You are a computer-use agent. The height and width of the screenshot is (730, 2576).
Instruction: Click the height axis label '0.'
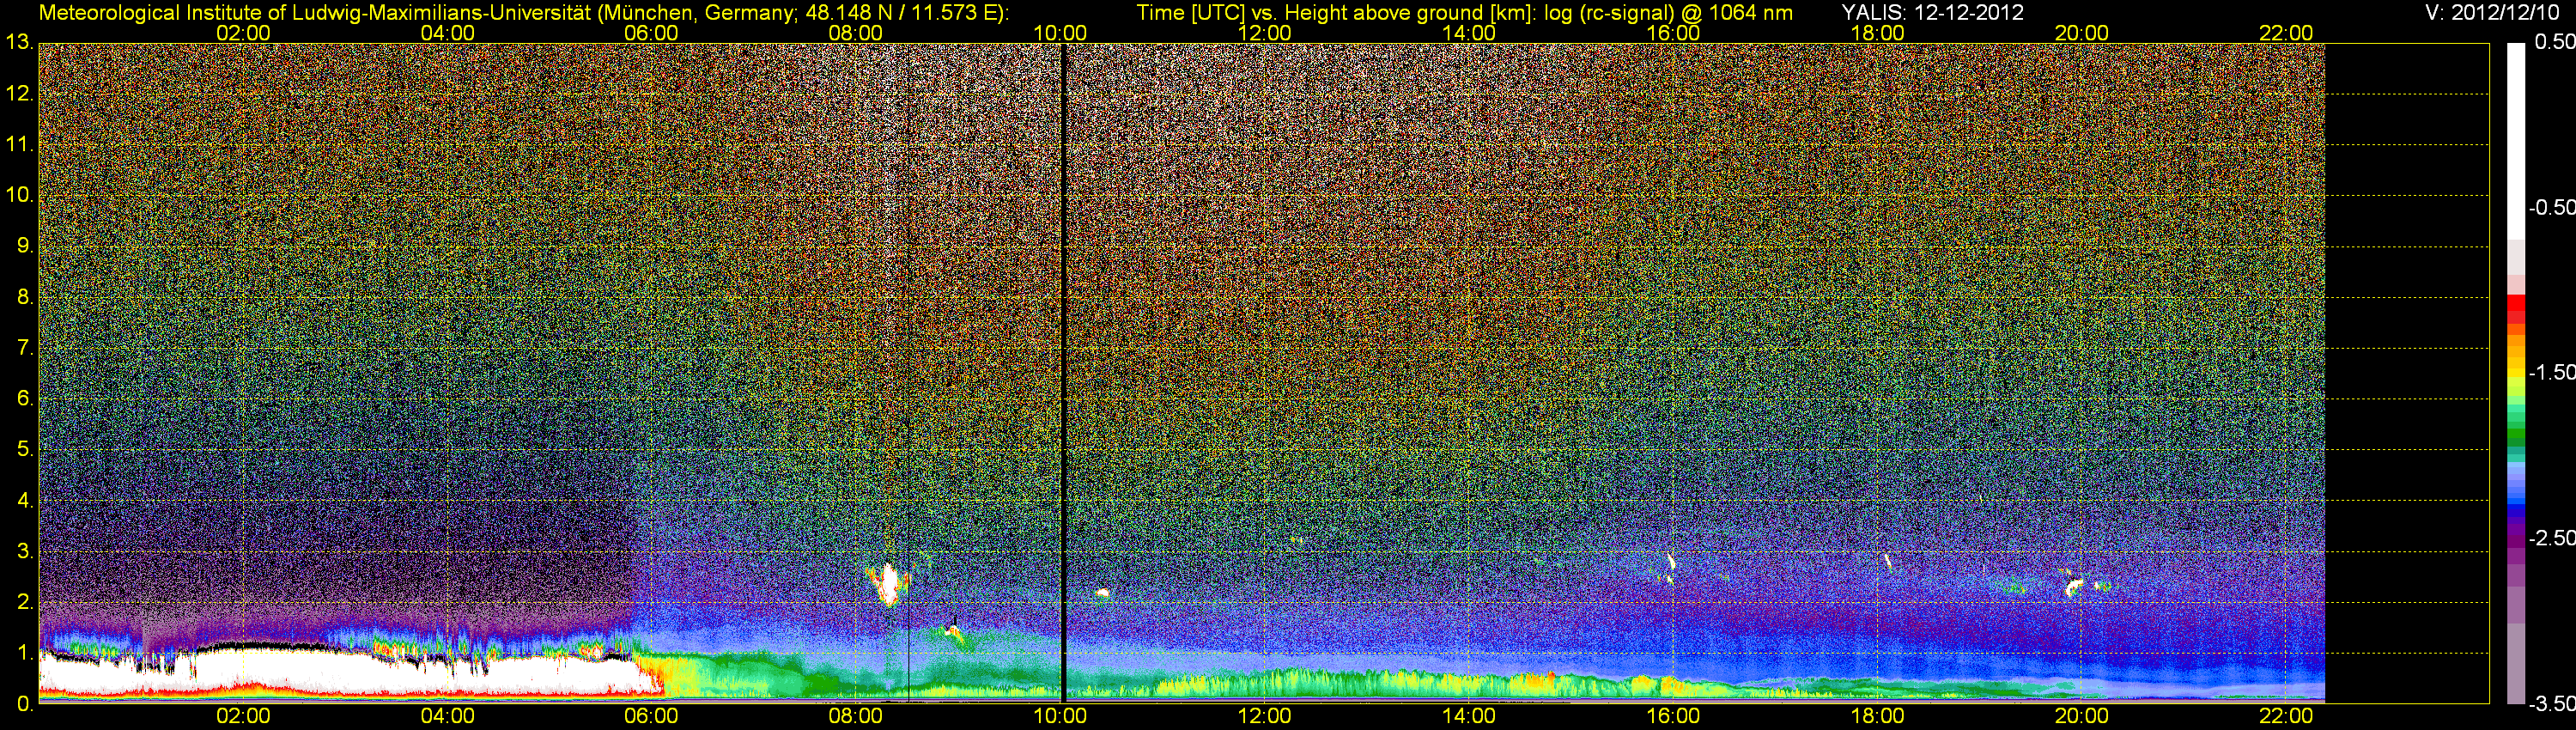[25, 704]
